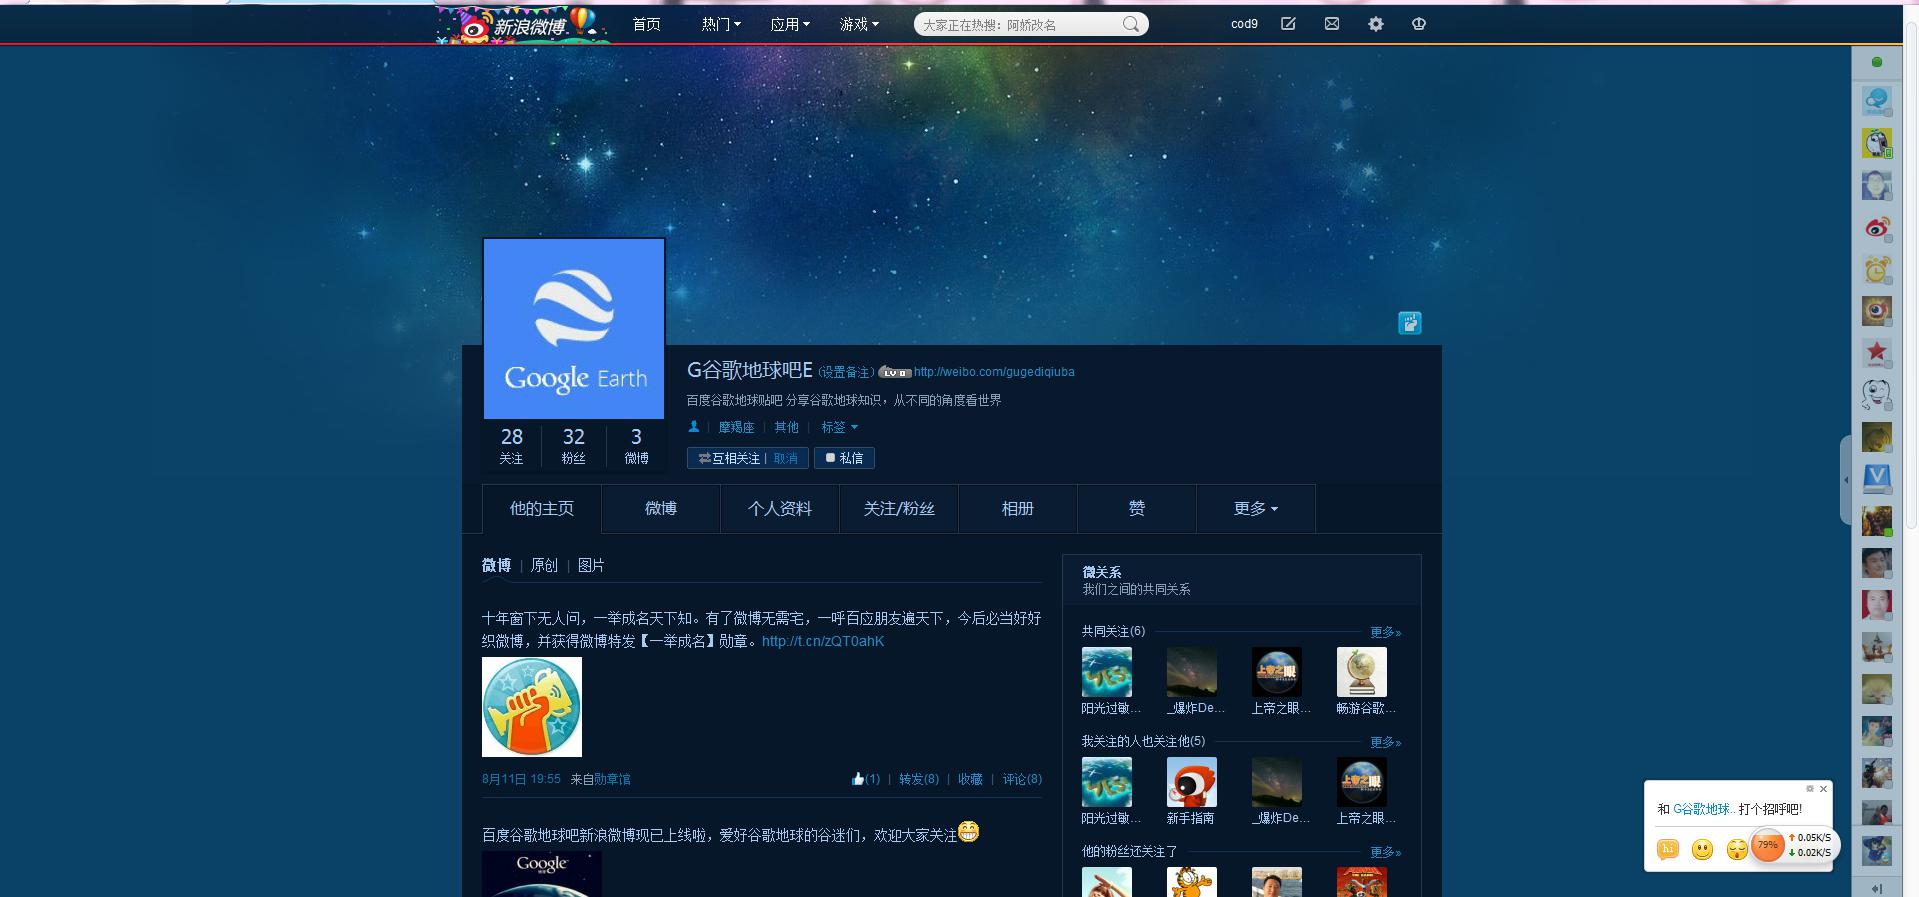Filter posts by 原创
Image resolution: width=1919 pixels, height=897 pixels.
click(x=544, y=566)
